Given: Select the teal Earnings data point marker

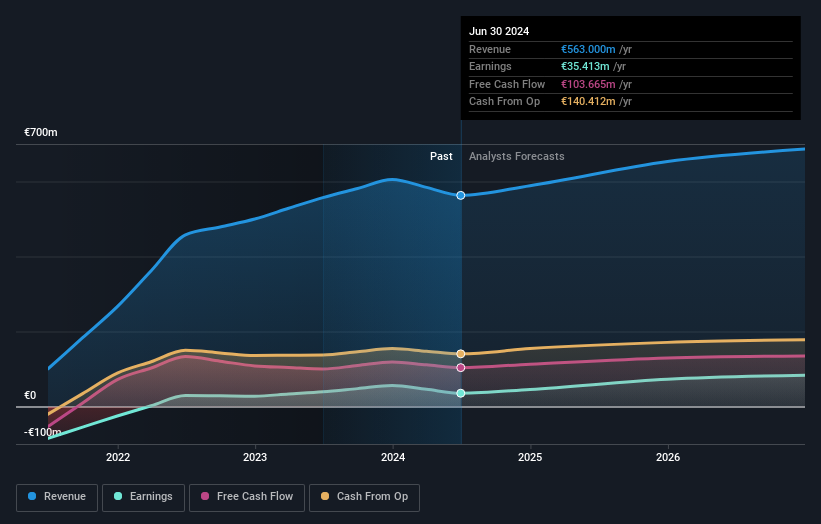Looking at the screenshot, I should click(x=461, y=393).
